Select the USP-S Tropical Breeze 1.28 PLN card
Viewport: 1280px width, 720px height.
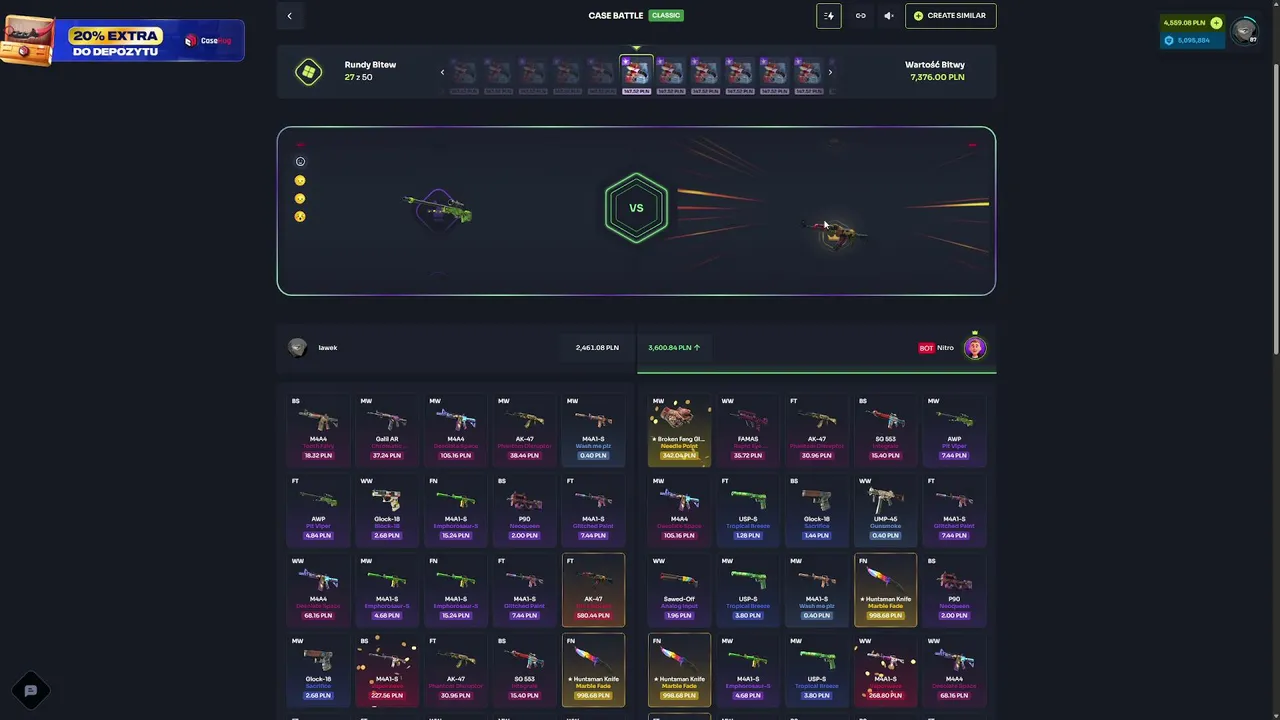pos(748,508)
